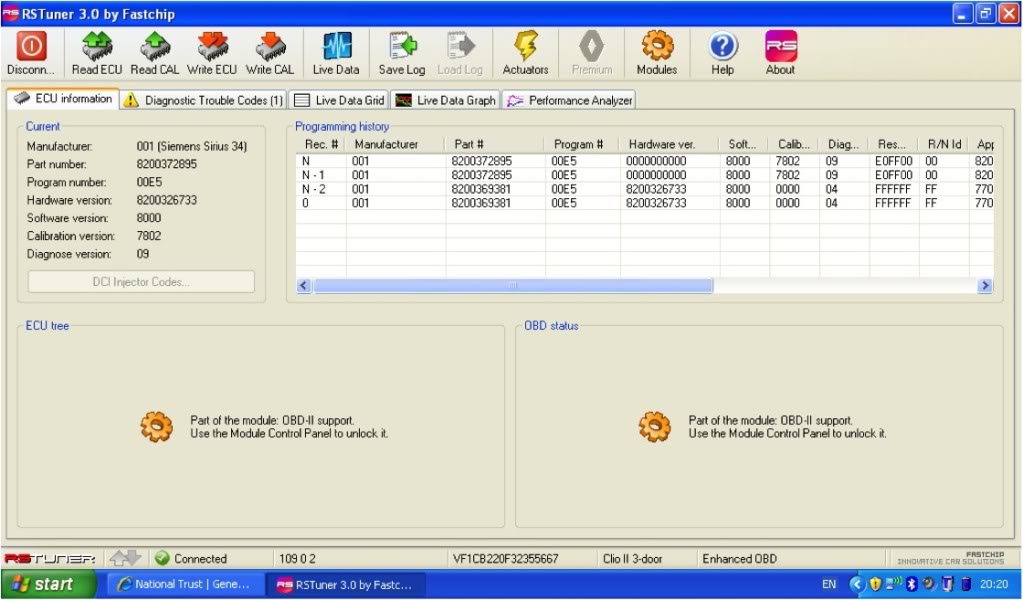1023x600 pixels.
Task: View the About dialog
Action: coord(779,52)
